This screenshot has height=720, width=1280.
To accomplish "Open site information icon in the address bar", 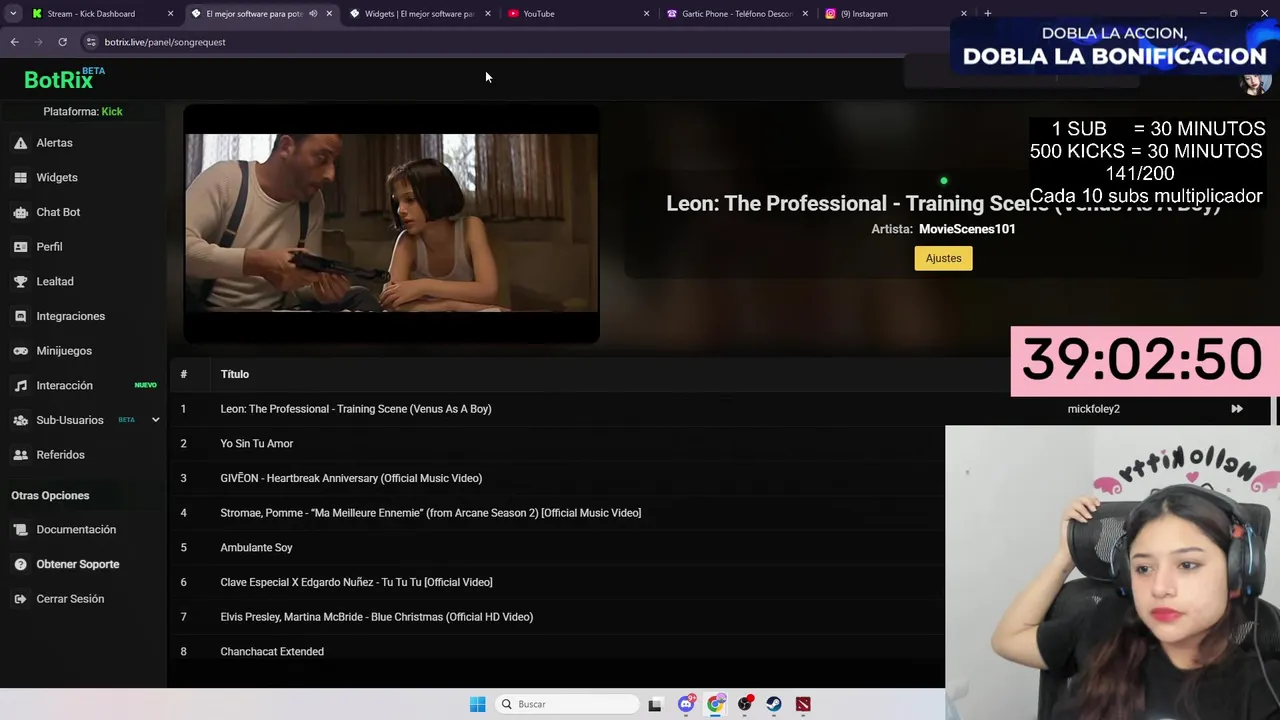I will 91,42.
